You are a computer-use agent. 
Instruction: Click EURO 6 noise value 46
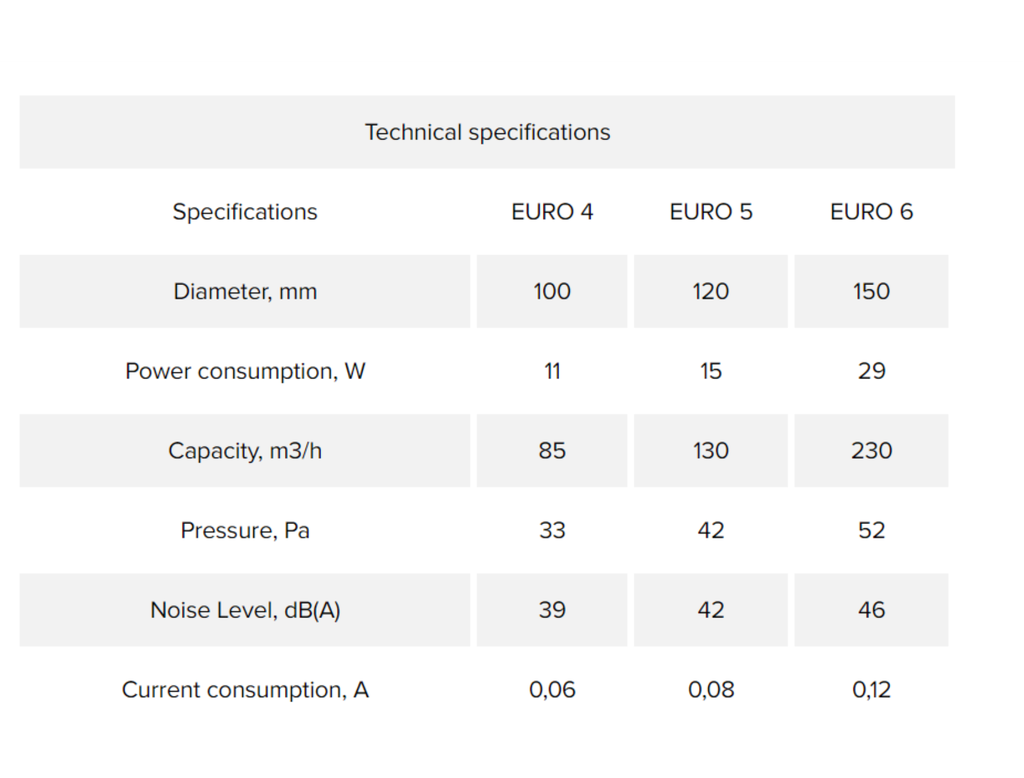pos(871,610)
